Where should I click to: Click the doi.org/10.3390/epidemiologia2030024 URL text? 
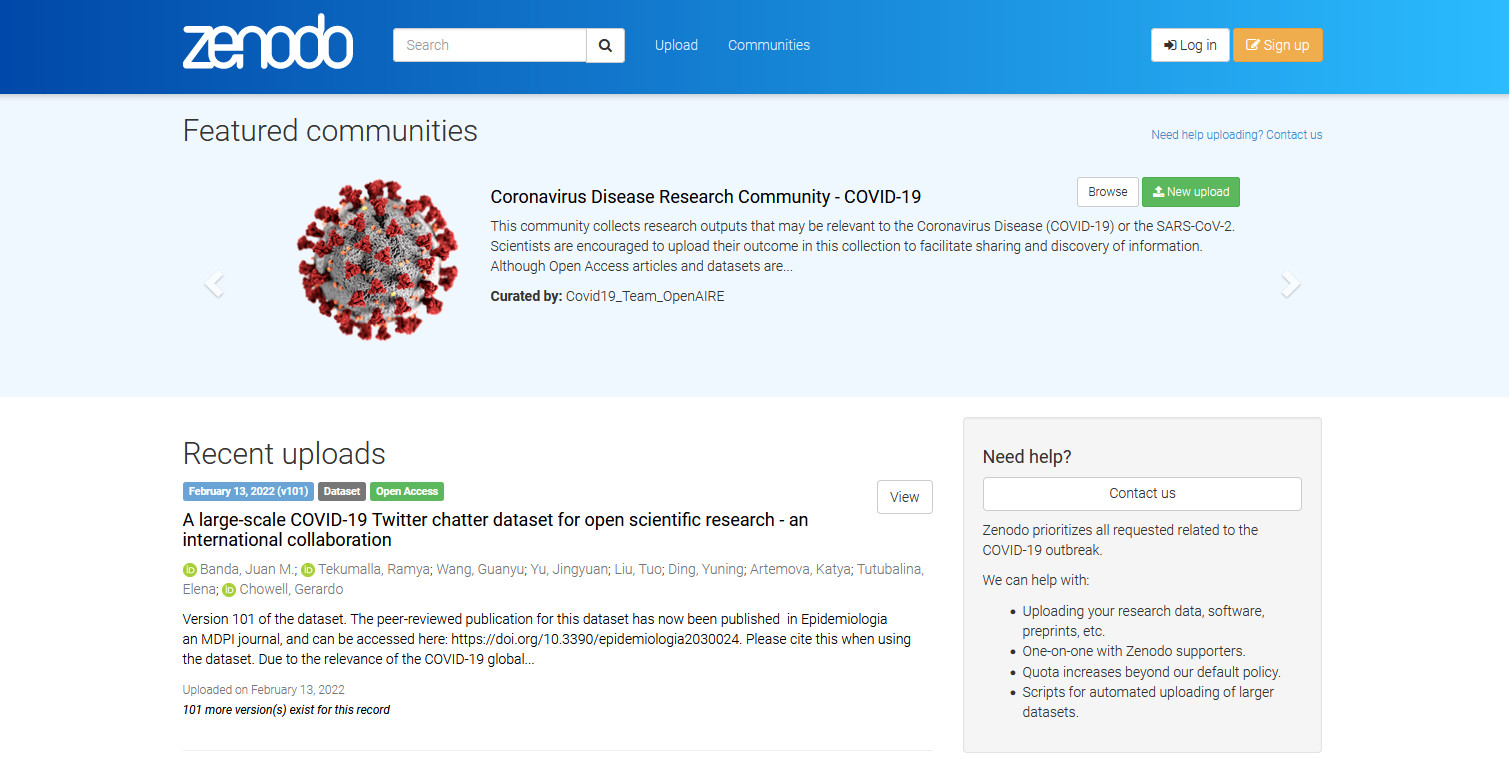click(x=596, y=639)
